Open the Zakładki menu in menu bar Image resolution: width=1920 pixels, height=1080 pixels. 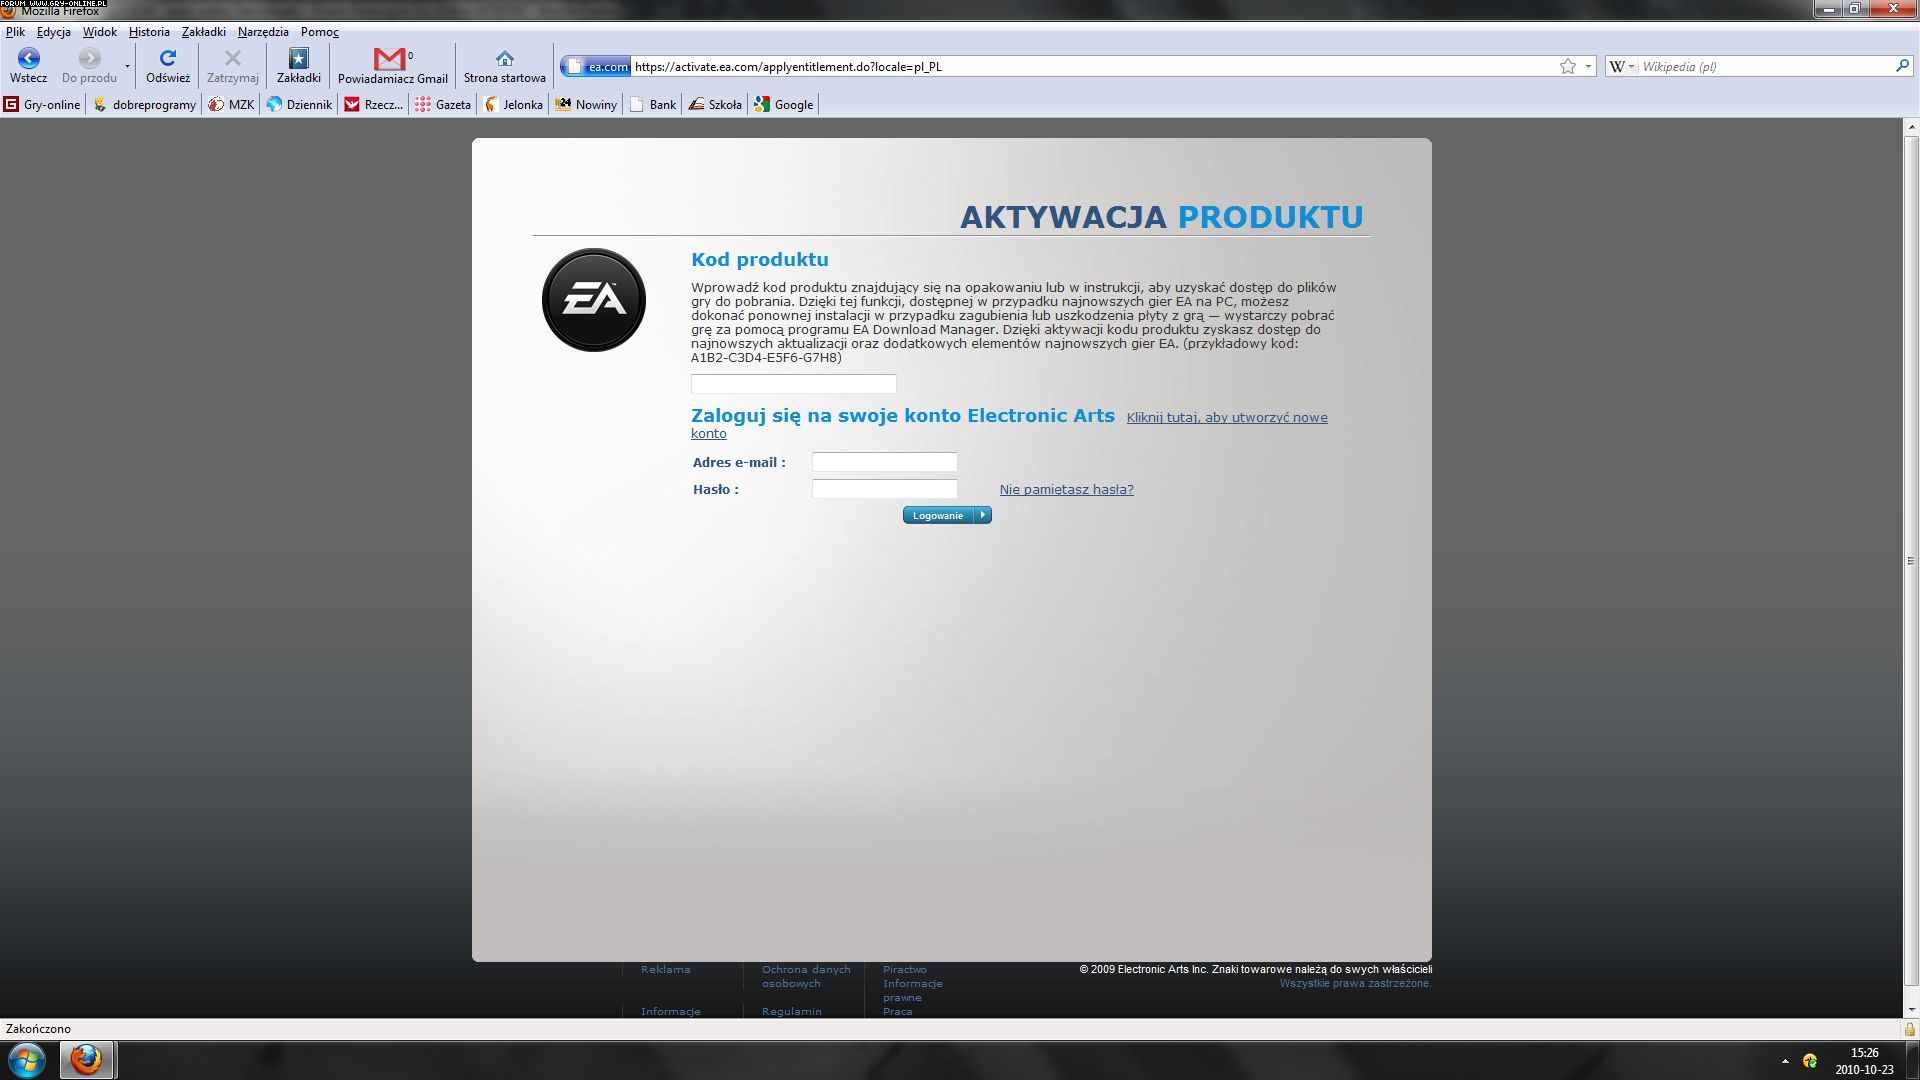[x=203, y=32]
